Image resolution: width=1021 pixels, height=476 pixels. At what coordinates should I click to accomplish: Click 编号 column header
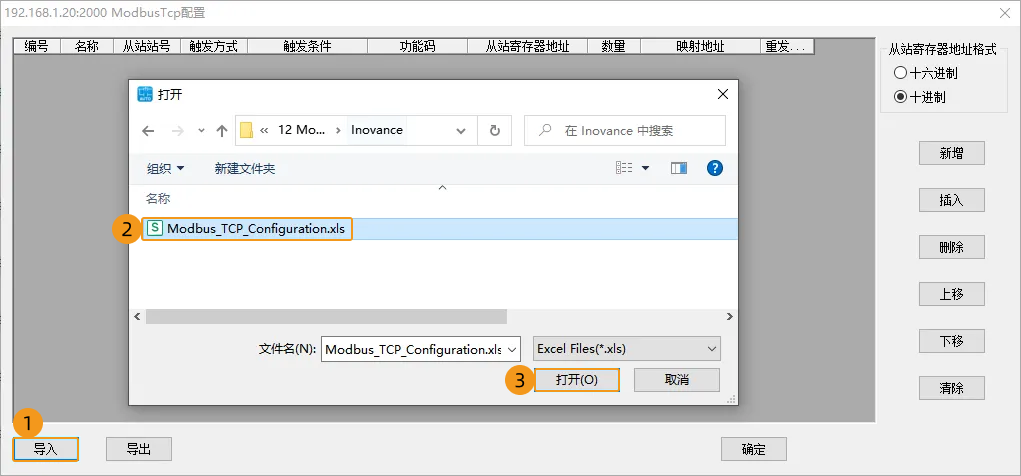[x=36, y=46]
